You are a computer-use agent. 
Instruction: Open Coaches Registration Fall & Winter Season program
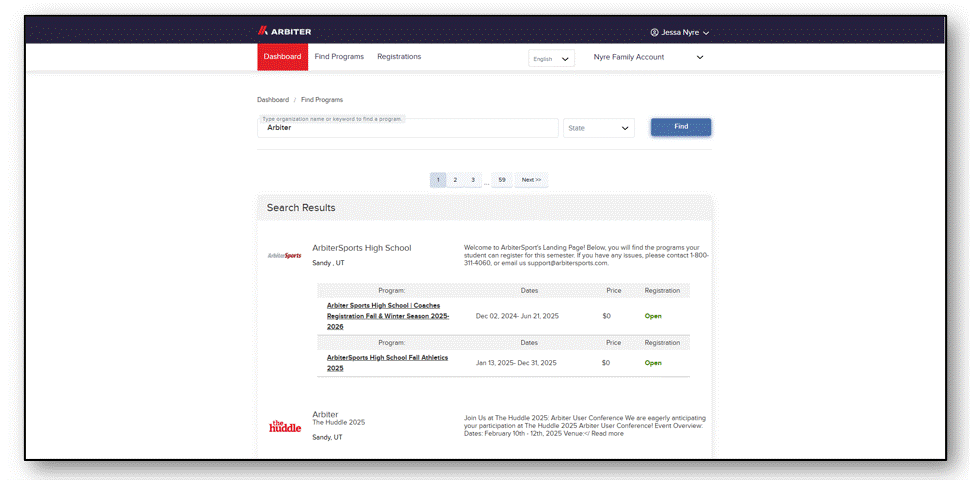click(x=388, y=316)
